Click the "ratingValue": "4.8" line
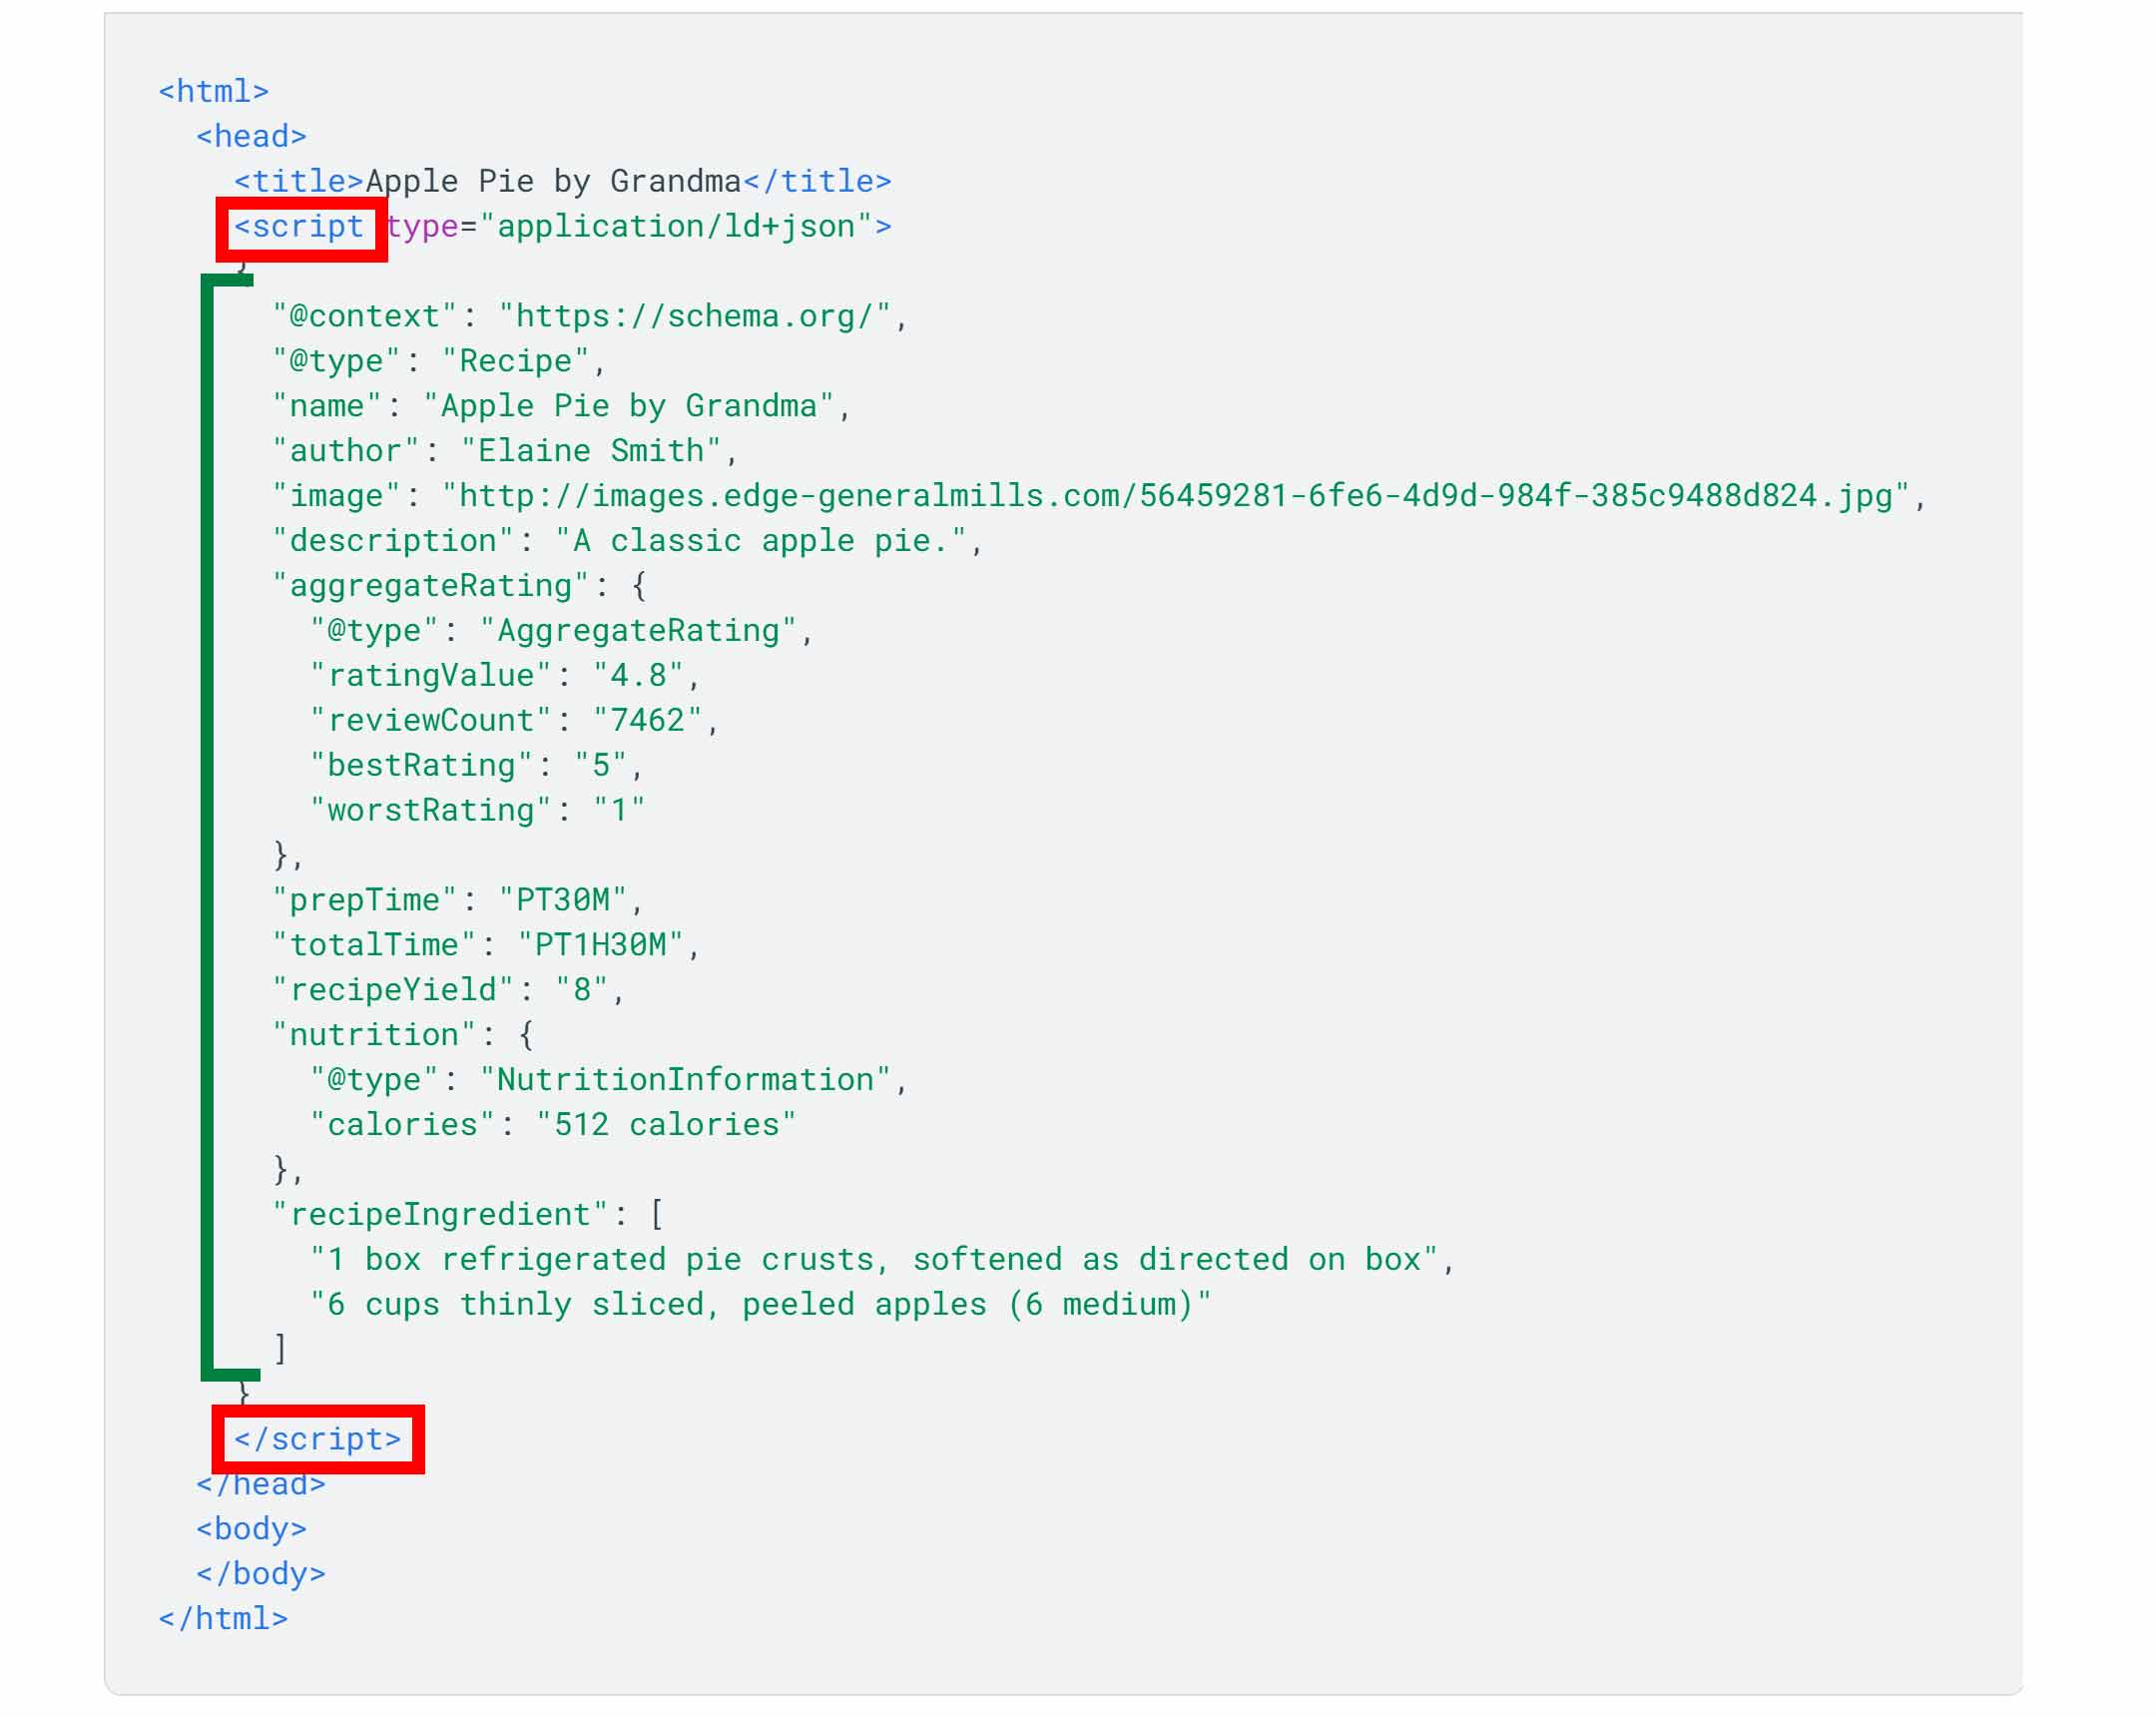The width and height of the screenshot is (2156, 1717). pyautogui.click(x=505, y=677)
